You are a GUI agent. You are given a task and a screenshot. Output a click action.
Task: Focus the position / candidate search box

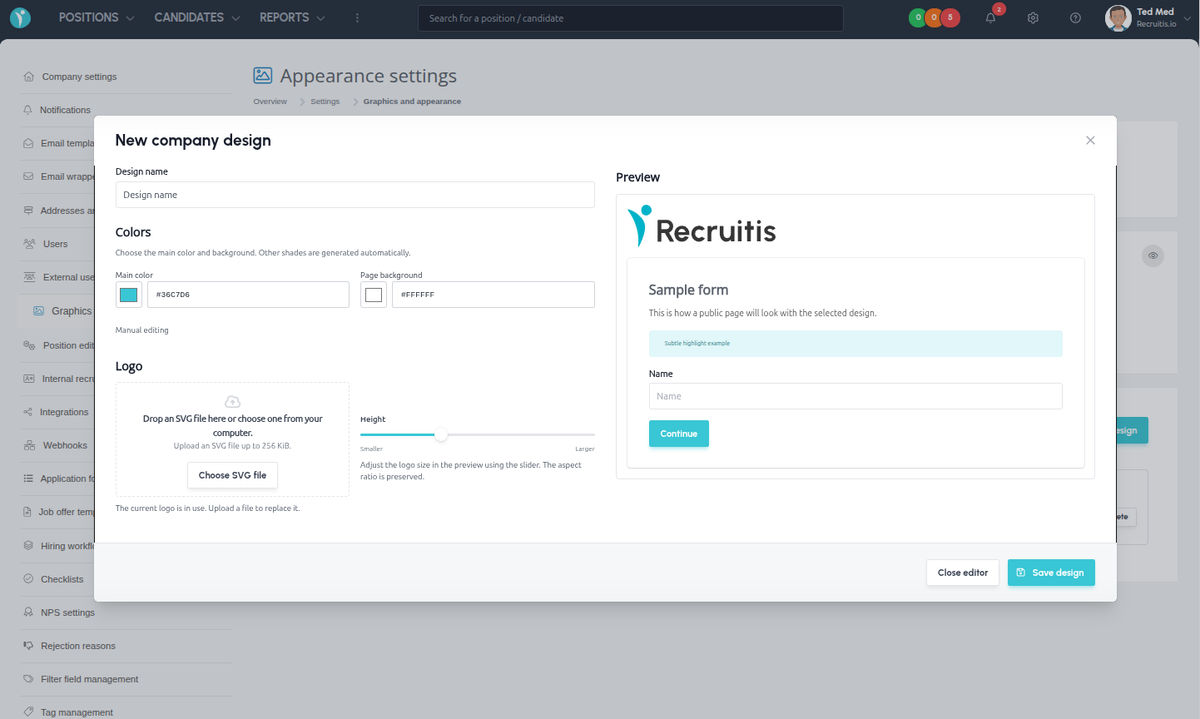[x=630, y=18]
